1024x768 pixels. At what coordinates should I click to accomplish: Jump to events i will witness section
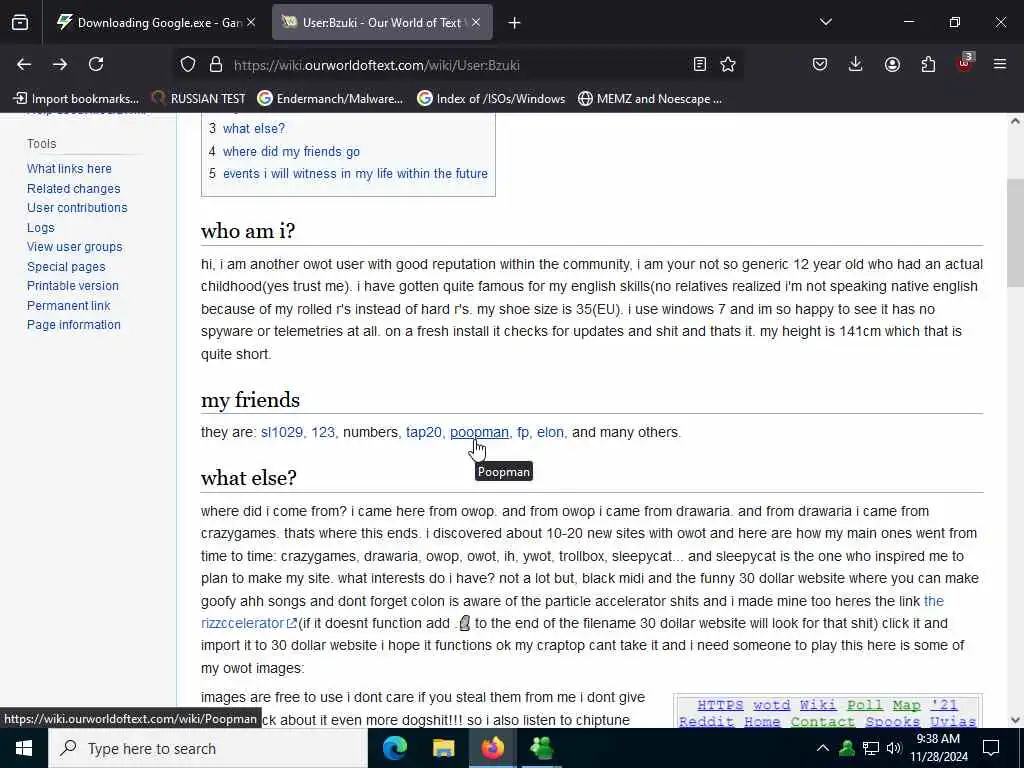pyautogui.click(x=355, y=174)
